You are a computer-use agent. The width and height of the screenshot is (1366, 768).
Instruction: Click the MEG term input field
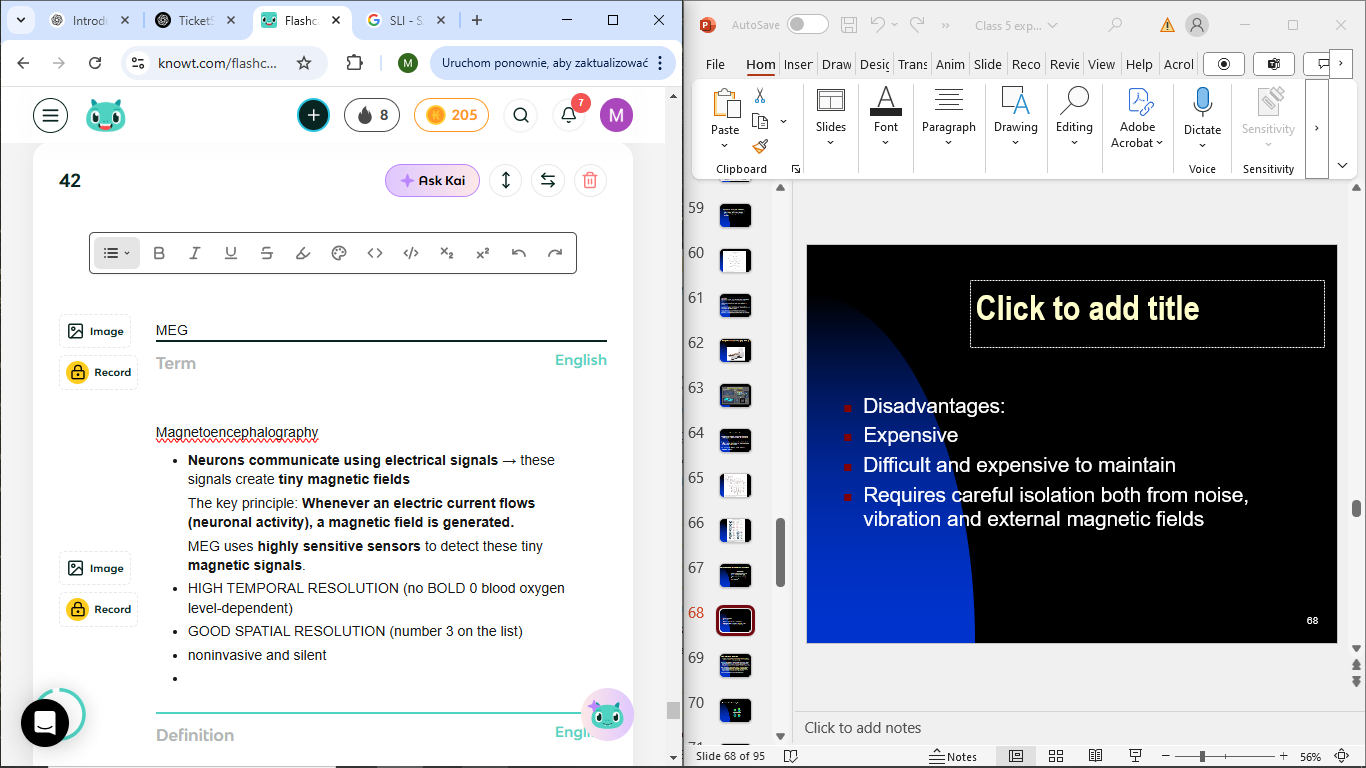pyautogui.click(x=381, y=330)
